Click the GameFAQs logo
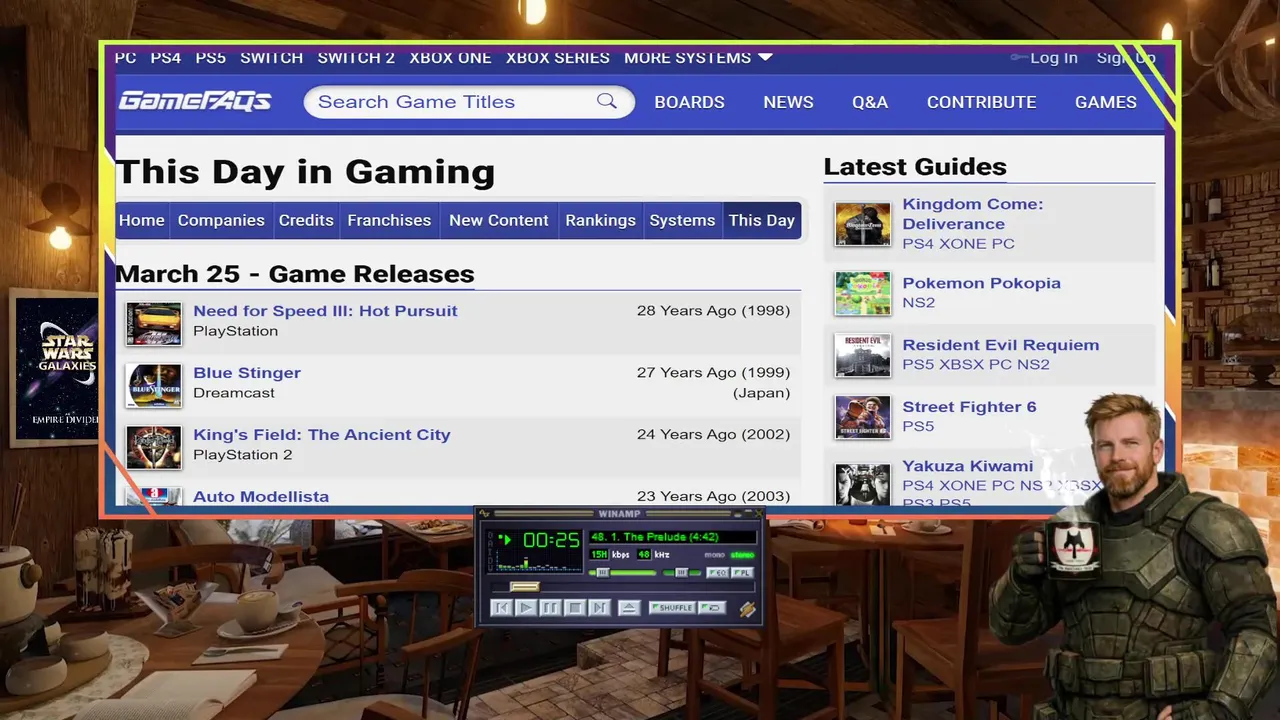This screenshot has height=720, width=1280. click(x=195, y=101)
